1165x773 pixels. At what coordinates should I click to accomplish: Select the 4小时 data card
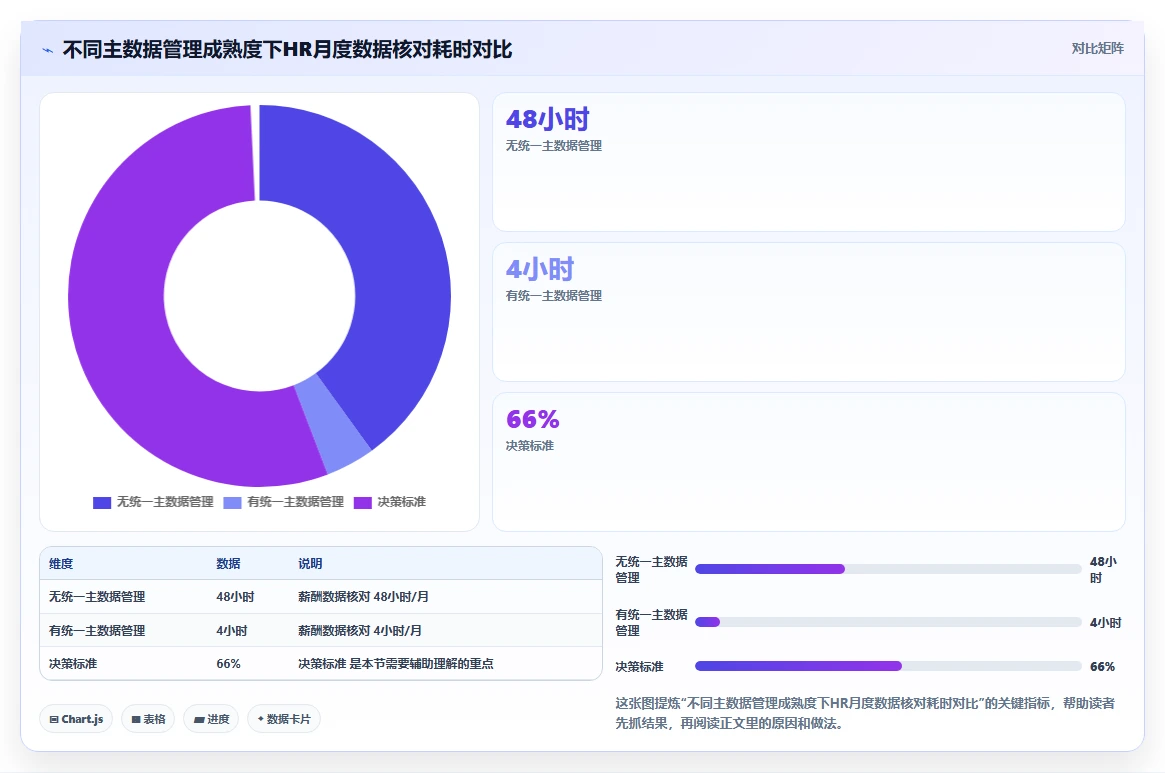[808, 312]
